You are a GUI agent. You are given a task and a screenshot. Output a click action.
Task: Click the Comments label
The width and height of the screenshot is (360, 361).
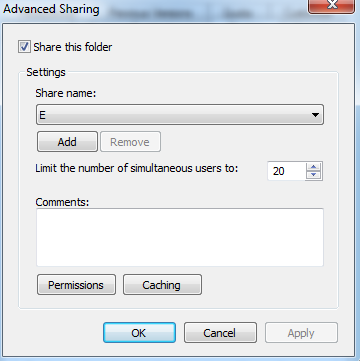(62, 202)
